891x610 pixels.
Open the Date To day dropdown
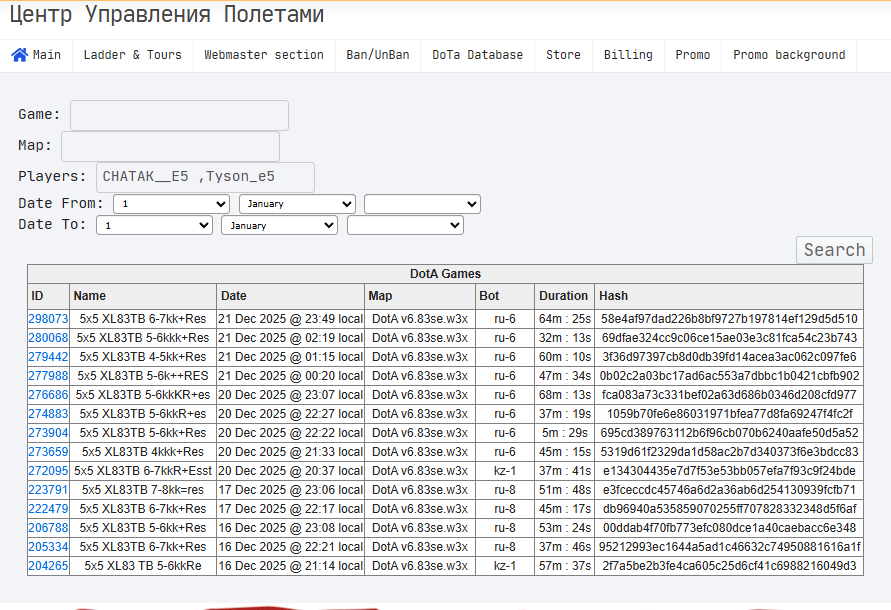point(154,225)
